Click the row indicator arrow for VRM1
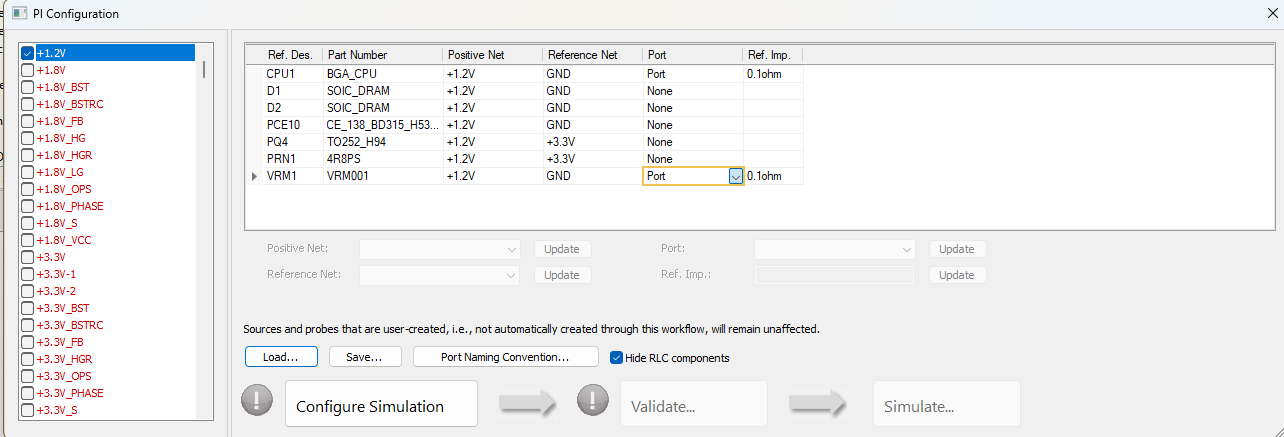Image resolution: width=1284 pixels, height=437 pixels. coord(254,176)
